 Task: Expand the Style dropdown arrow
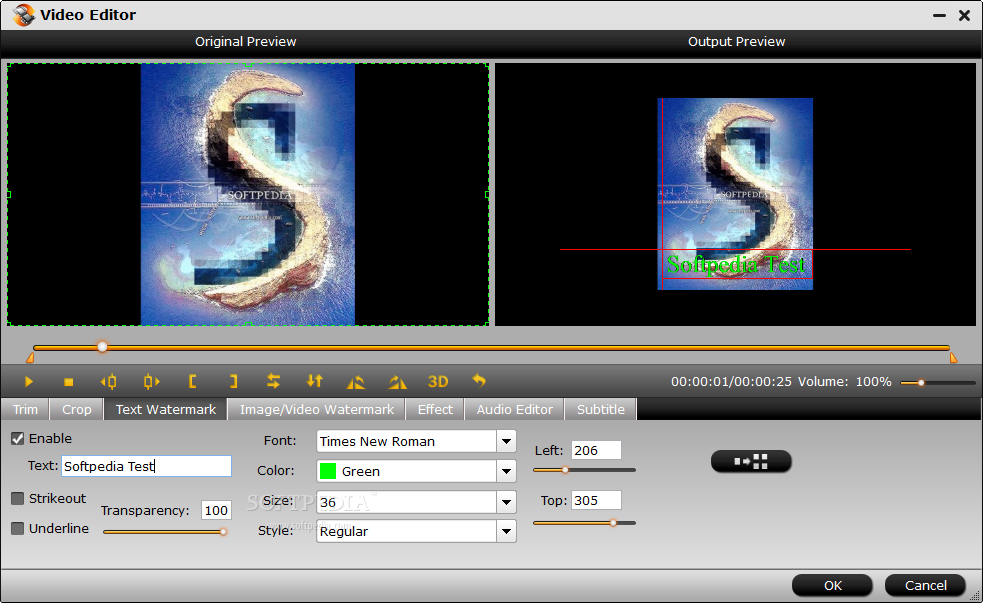[x=507, y=532]
